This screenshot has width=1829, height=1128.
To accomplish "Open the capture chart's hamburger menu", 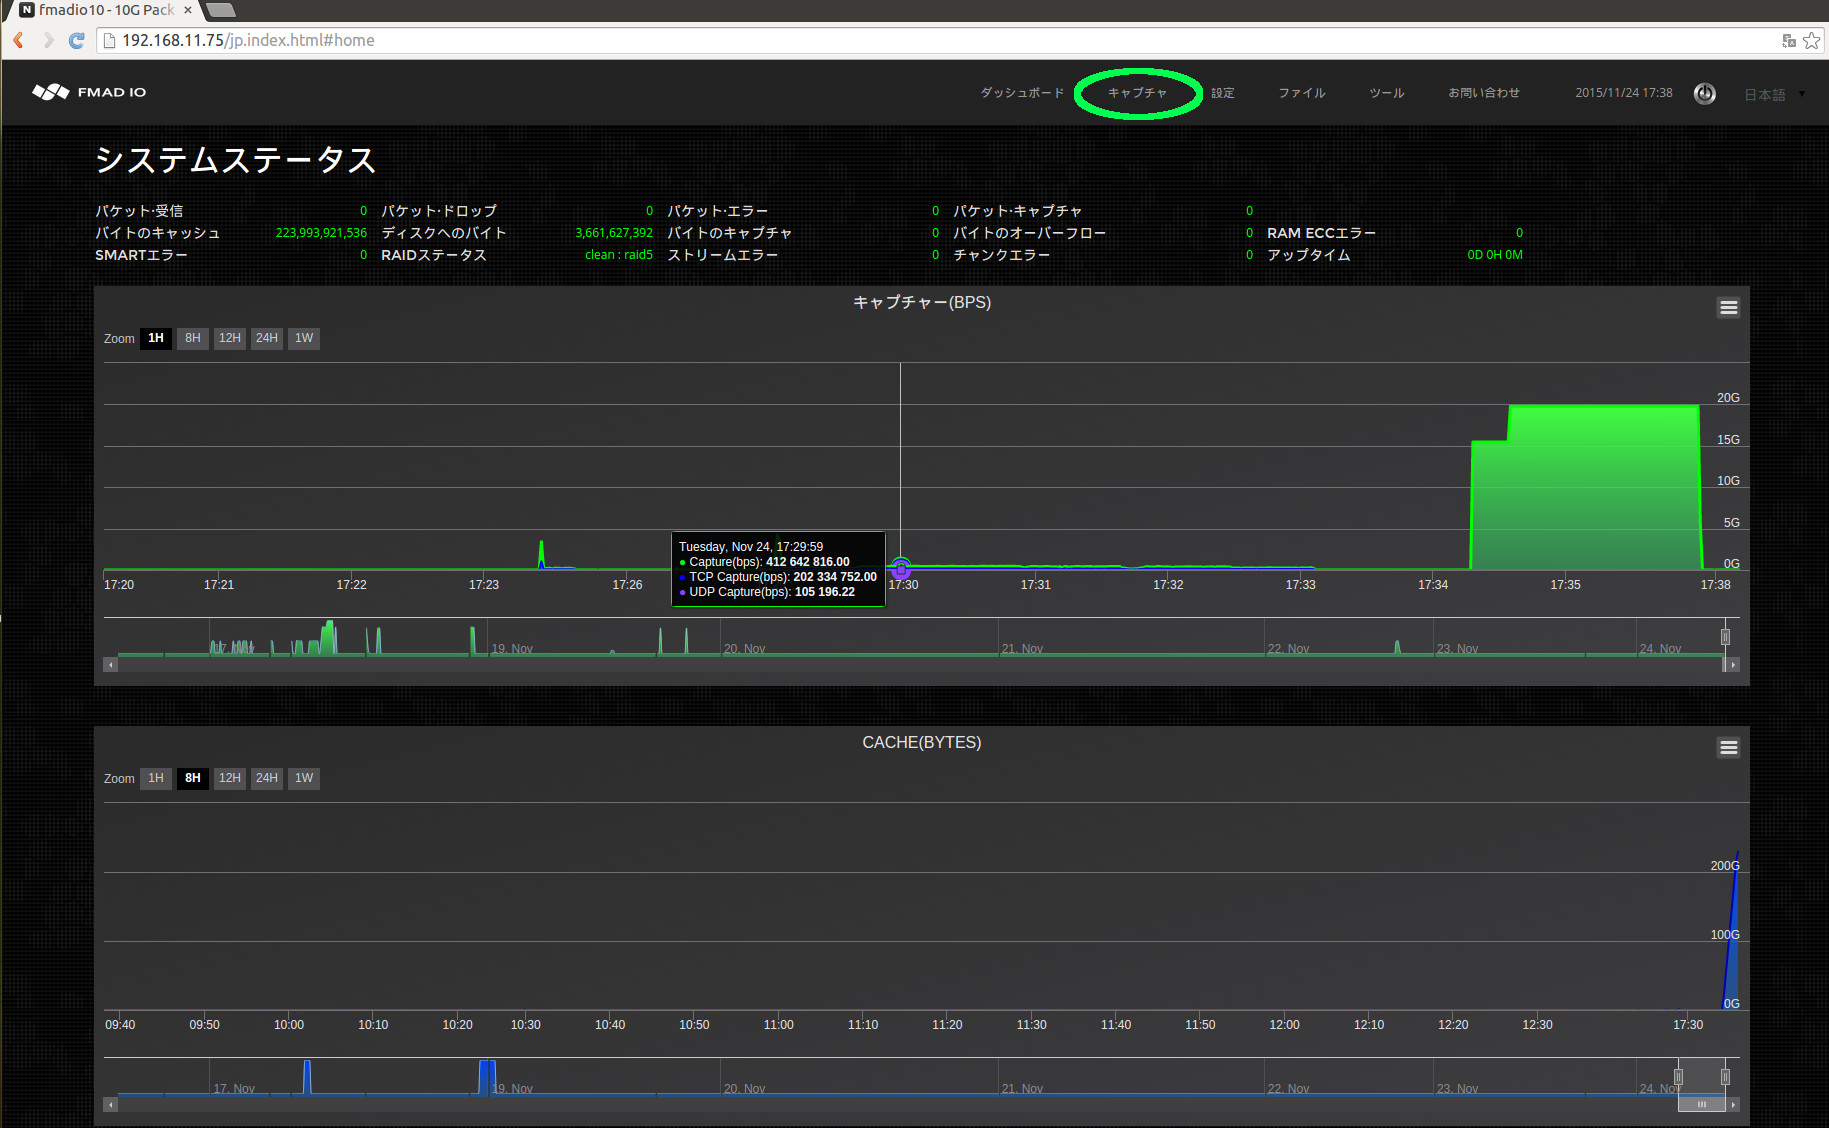I will [x=1728, y=307].
